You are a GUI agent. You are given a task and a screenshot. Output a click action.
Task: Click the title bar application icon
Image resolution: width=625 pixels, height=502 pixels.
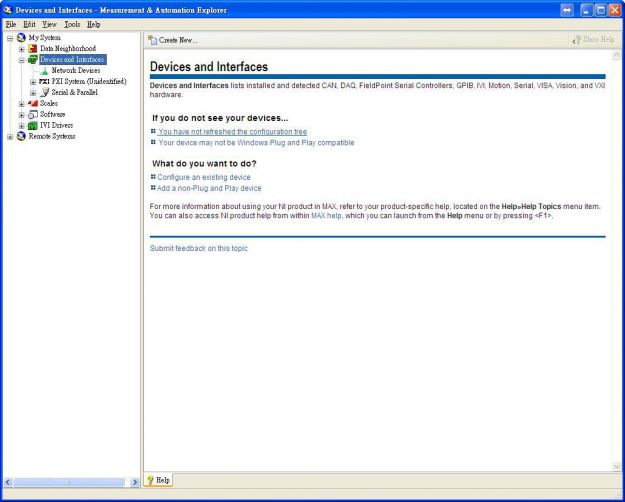click(x=8, y=10)
